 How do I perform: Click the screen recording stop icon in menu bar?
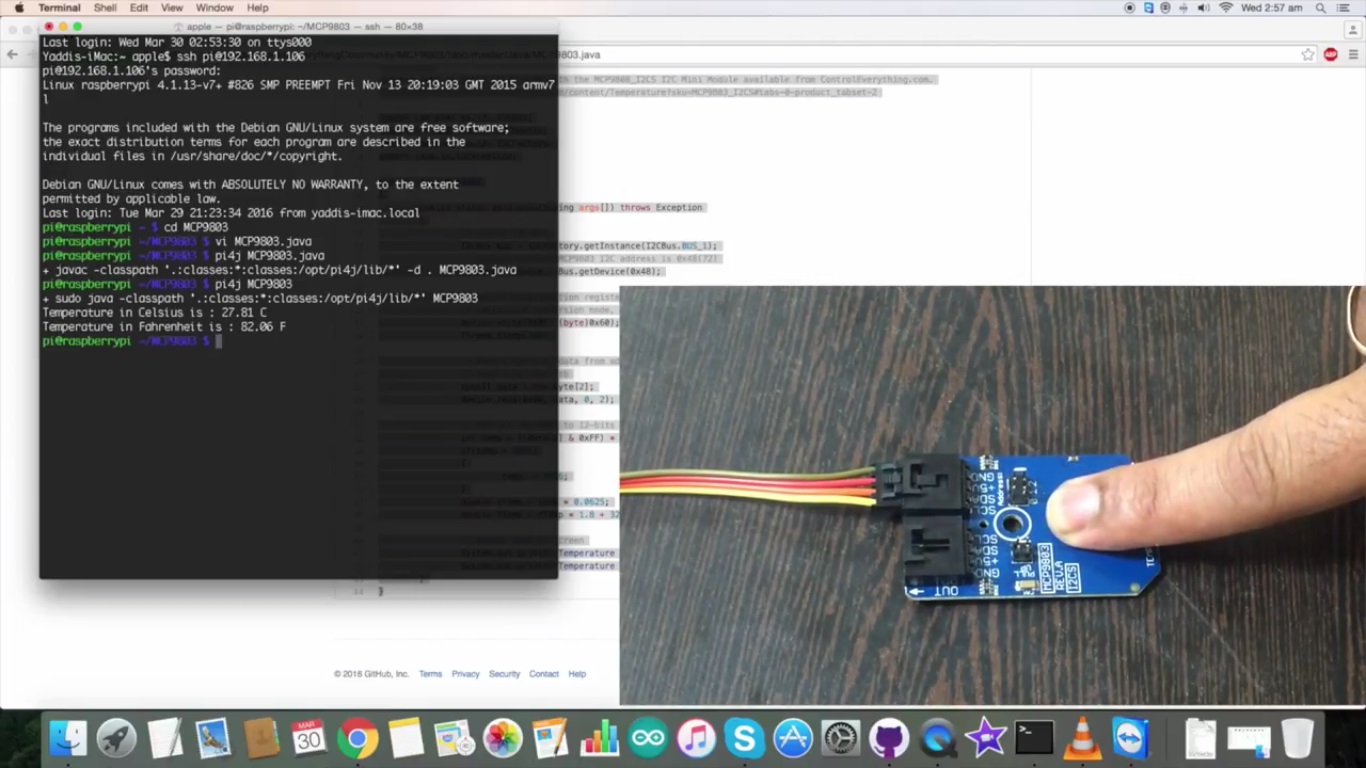tap(1131, 8)
